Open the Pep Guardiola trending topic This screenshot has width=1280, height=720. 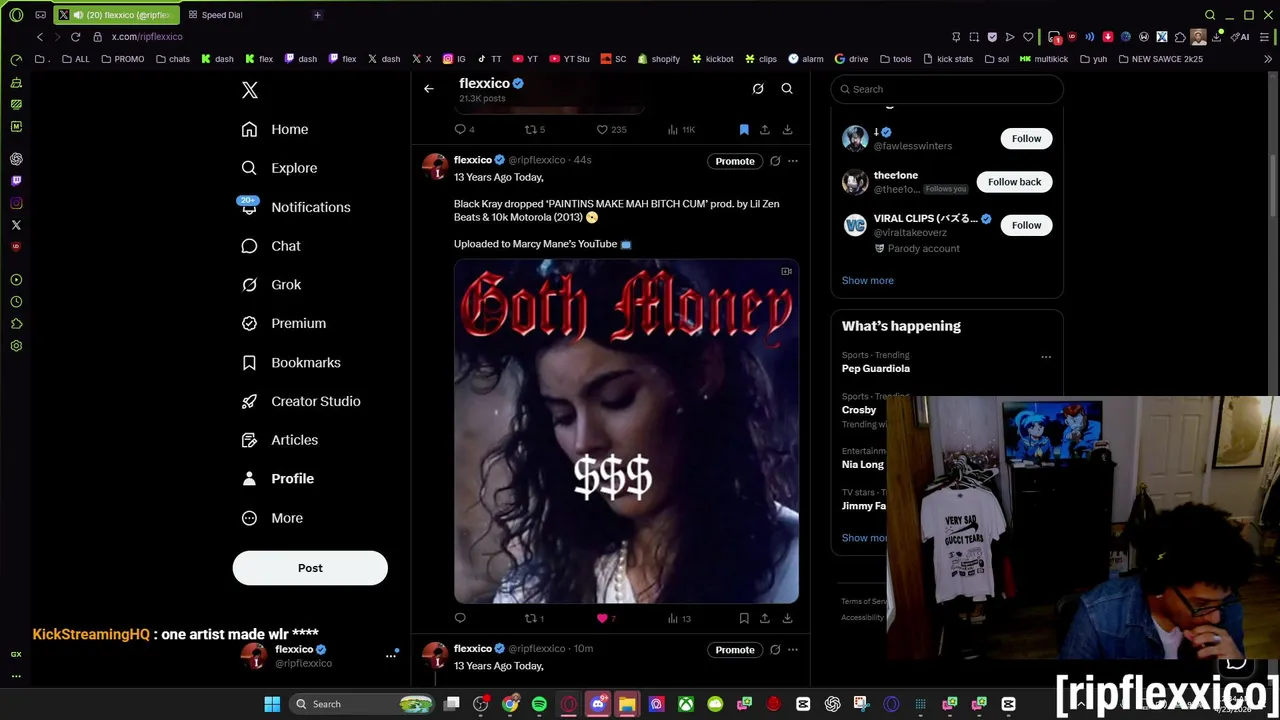point(876,368)
